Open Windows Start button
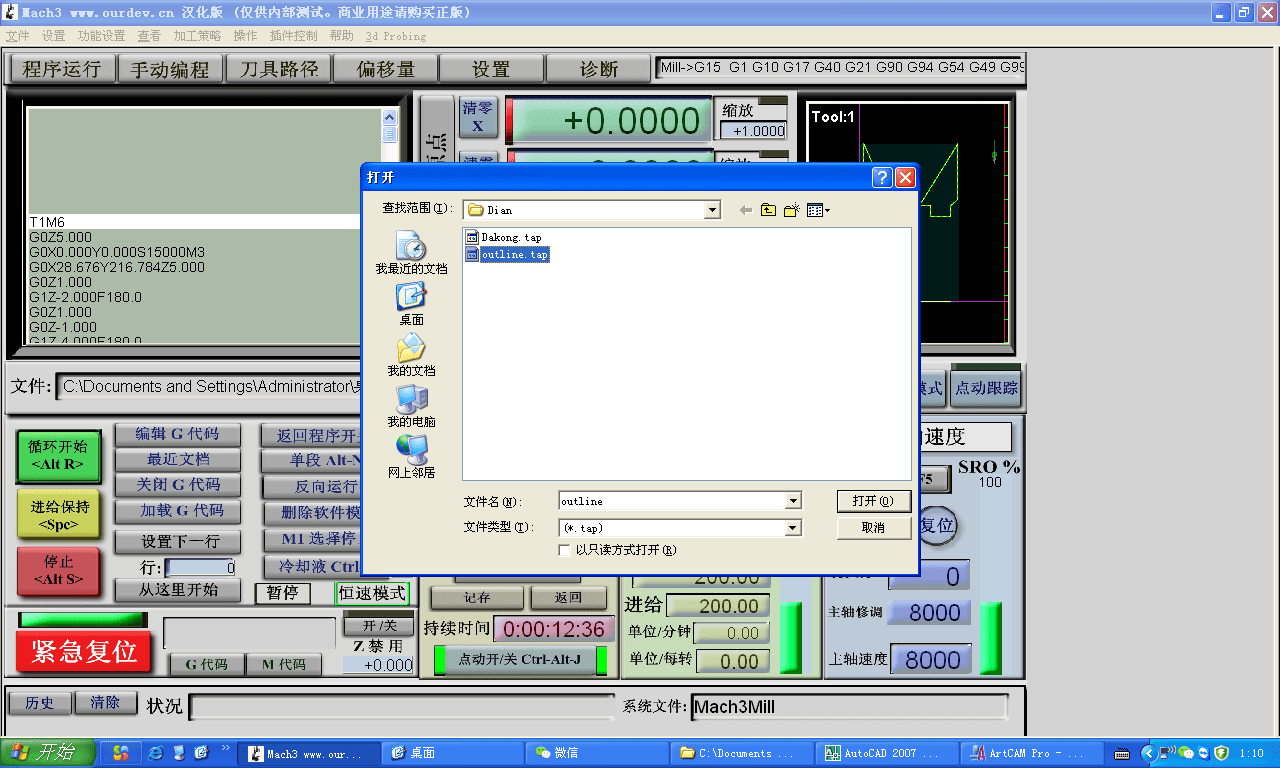Screen dimensions: 1280x768 pyautogui.click(x=48, y=753)
